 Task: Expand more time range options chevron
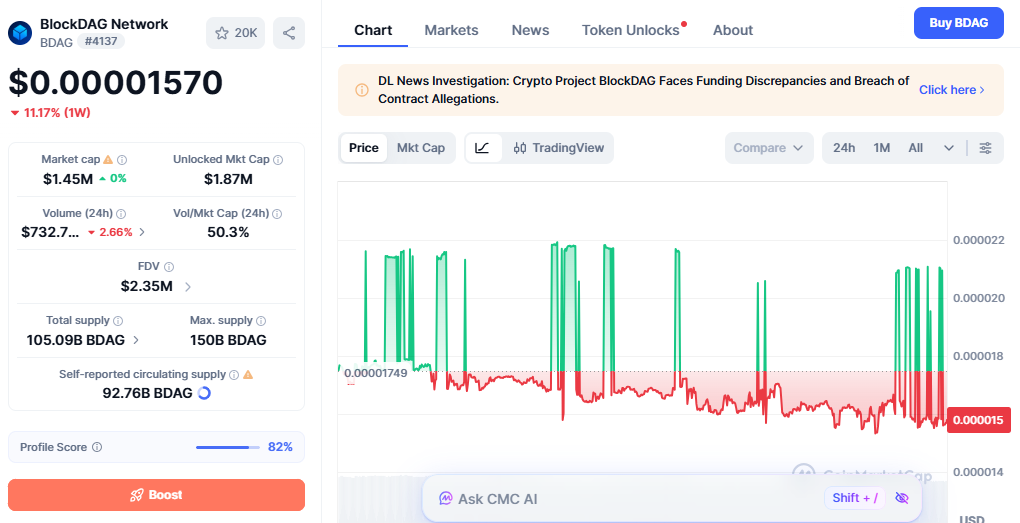[948, 148]
